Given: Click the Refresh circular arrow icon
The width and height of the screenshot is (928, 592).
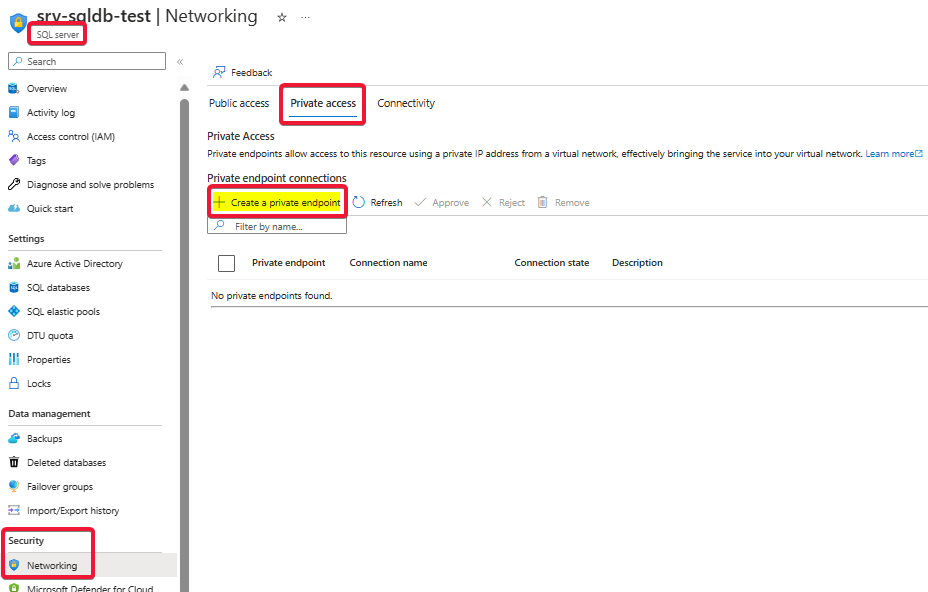Looking at the screenshot, I should click(x=359, y=202).
